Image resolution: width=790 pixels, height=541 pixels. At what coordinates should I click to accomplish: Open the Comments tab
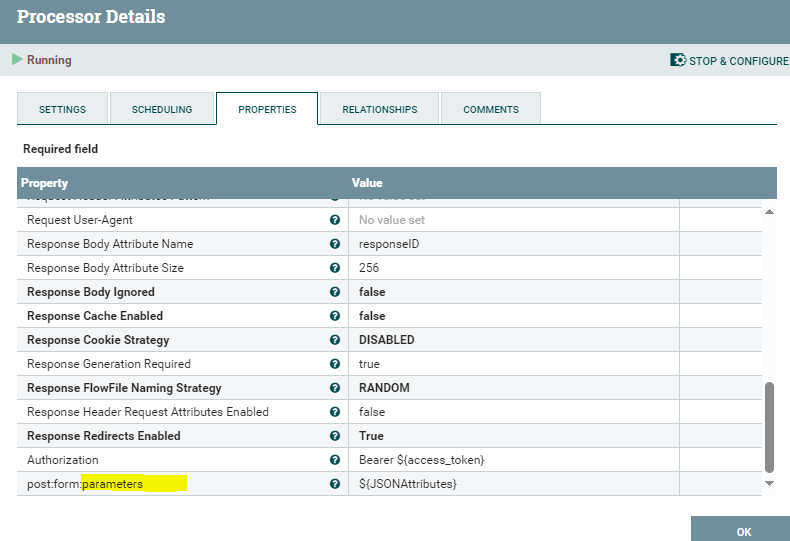point(490,109)
